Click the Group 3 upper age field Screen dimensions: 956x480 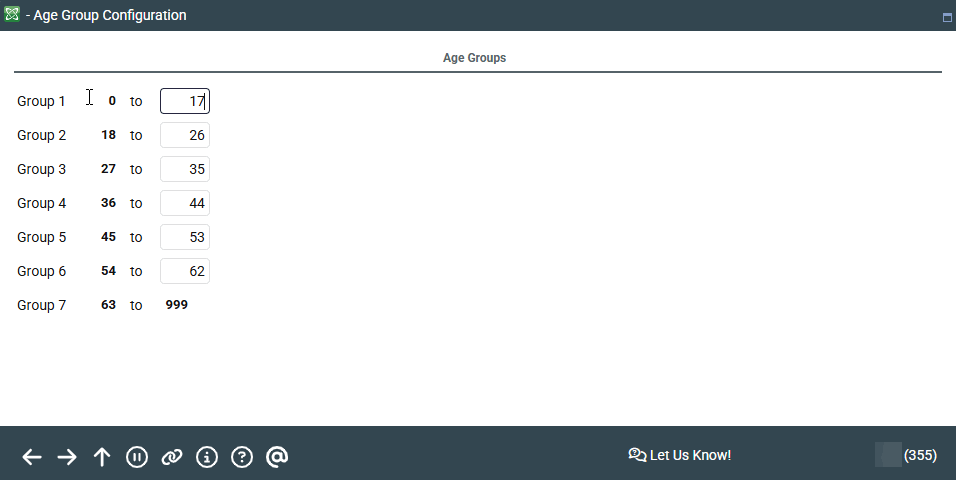tap(185, 169)
